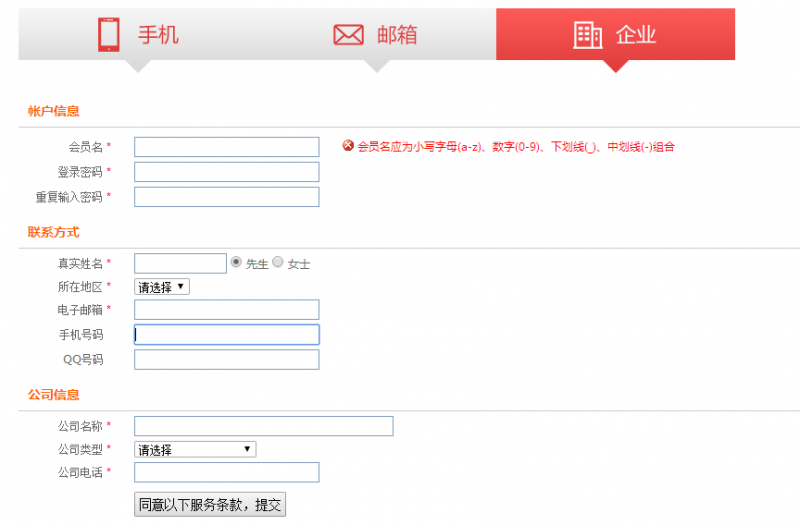Click the 公司信息 section heading
The height and width of the screenshot is (525, 800).
point(54,394)
